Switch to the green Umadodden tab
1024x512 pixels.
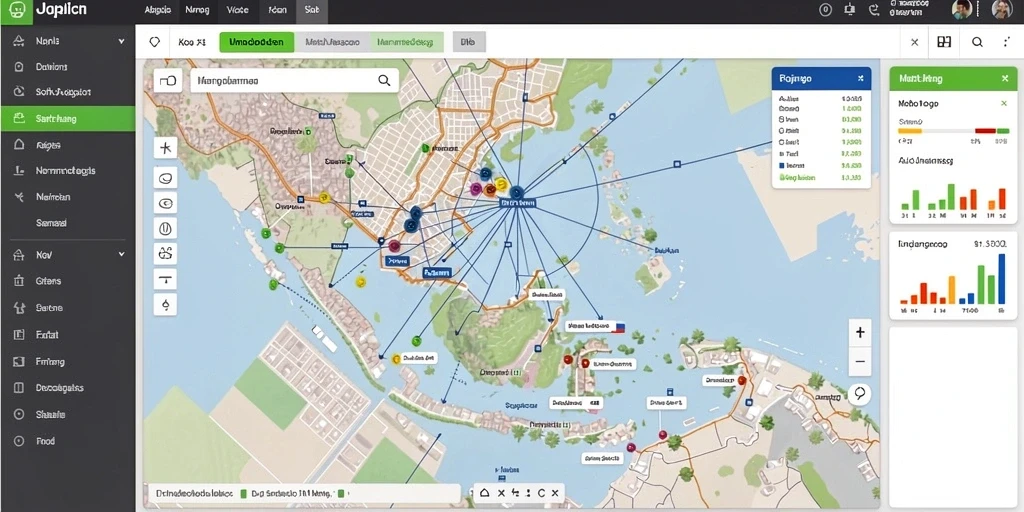click(257, 42)
